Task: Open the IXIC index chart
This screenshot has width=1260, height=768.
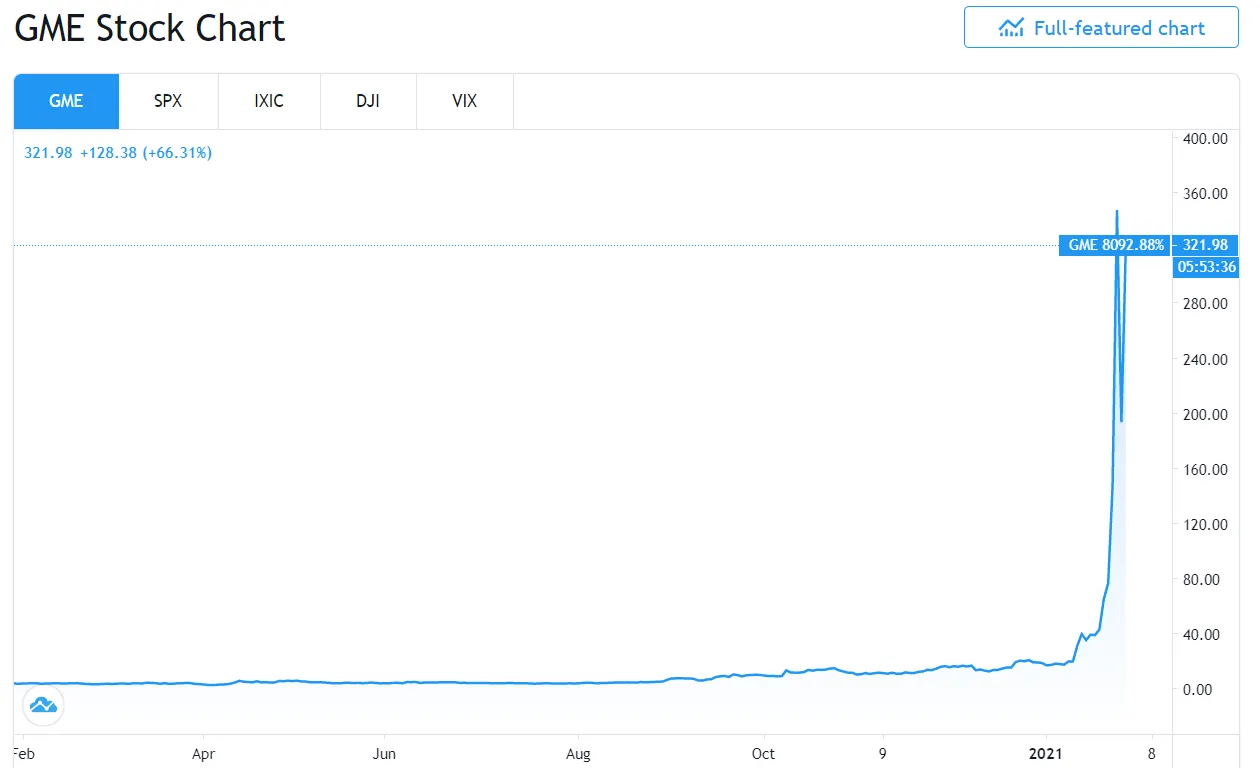Action: pyautogui.click(x=268, y=101)
